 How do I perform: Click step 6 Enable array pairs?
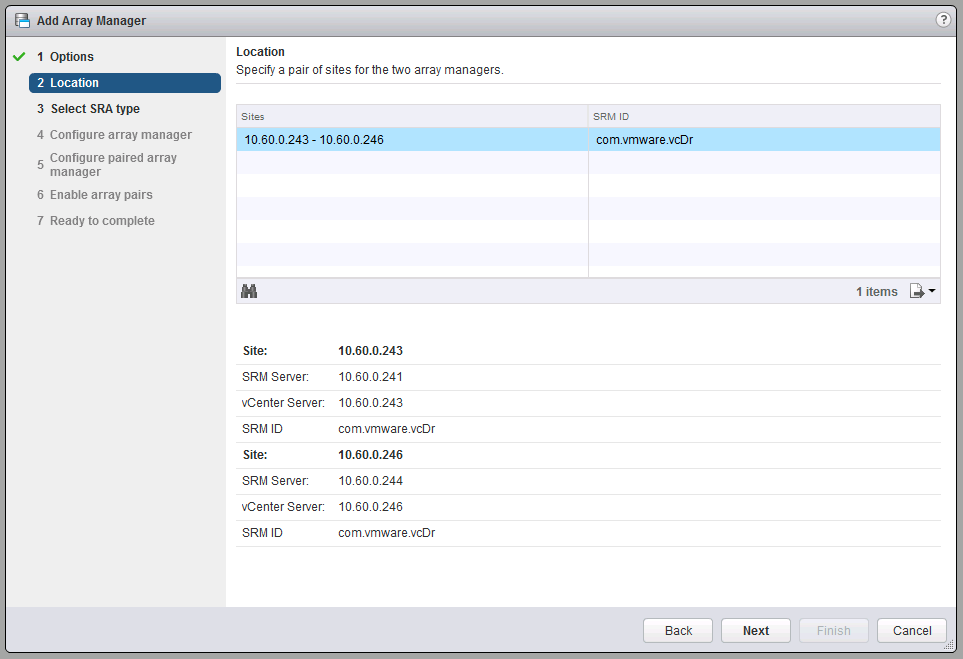pyautogui.click(x=101, y=195)
